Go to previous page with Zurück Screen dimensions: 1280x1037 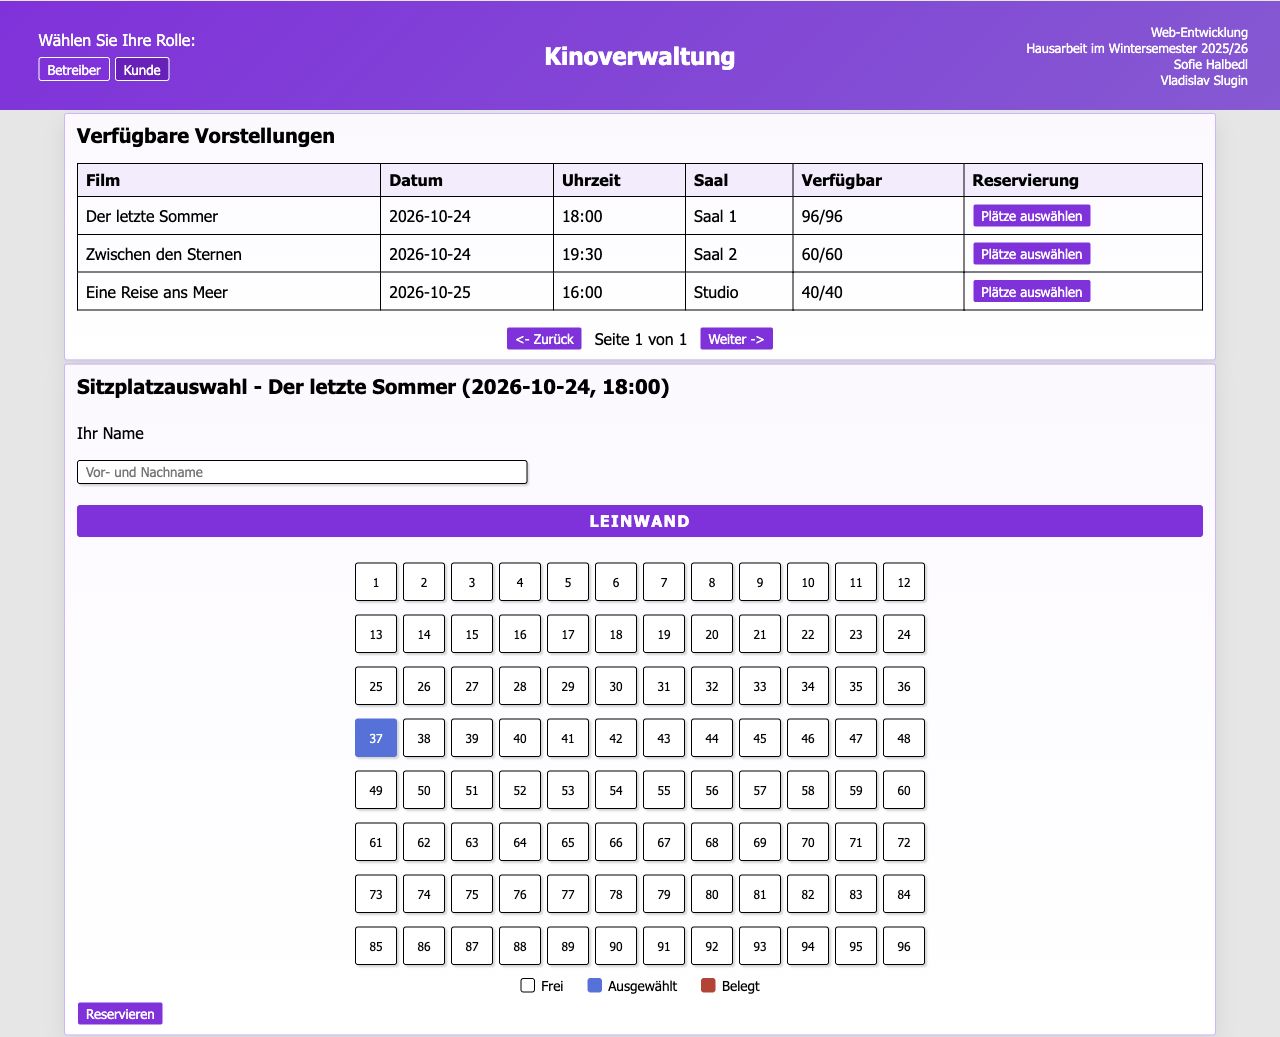pyautogui.click(x=544, y=339)
